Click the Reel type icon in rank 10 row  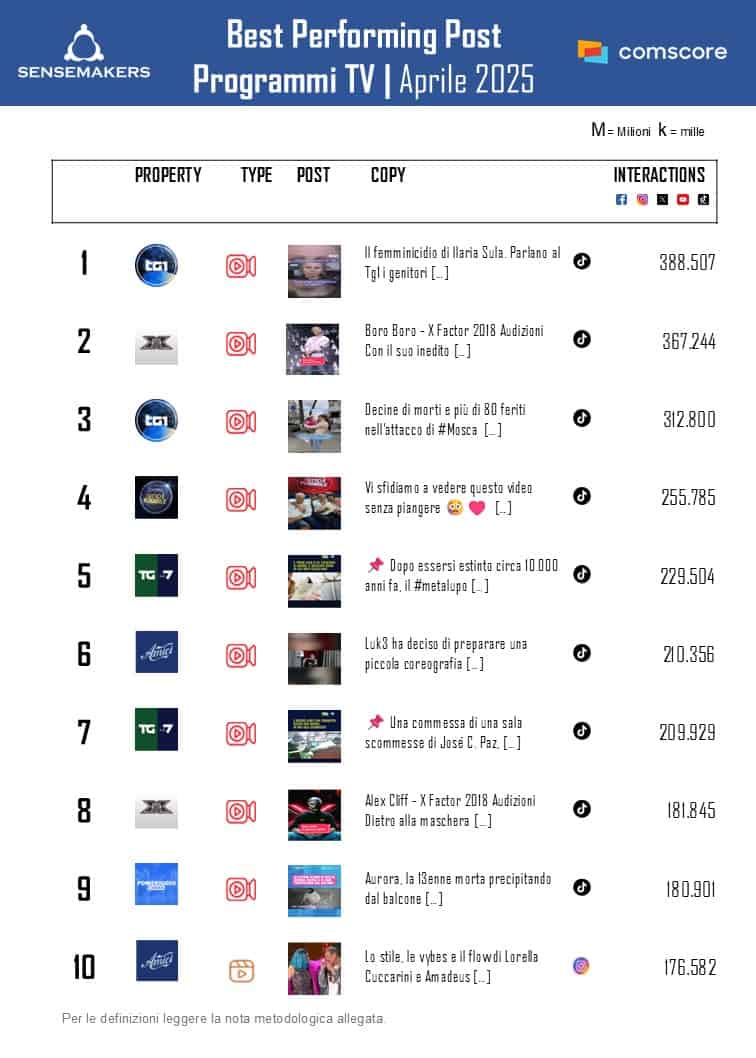click(x=241, y=970)
